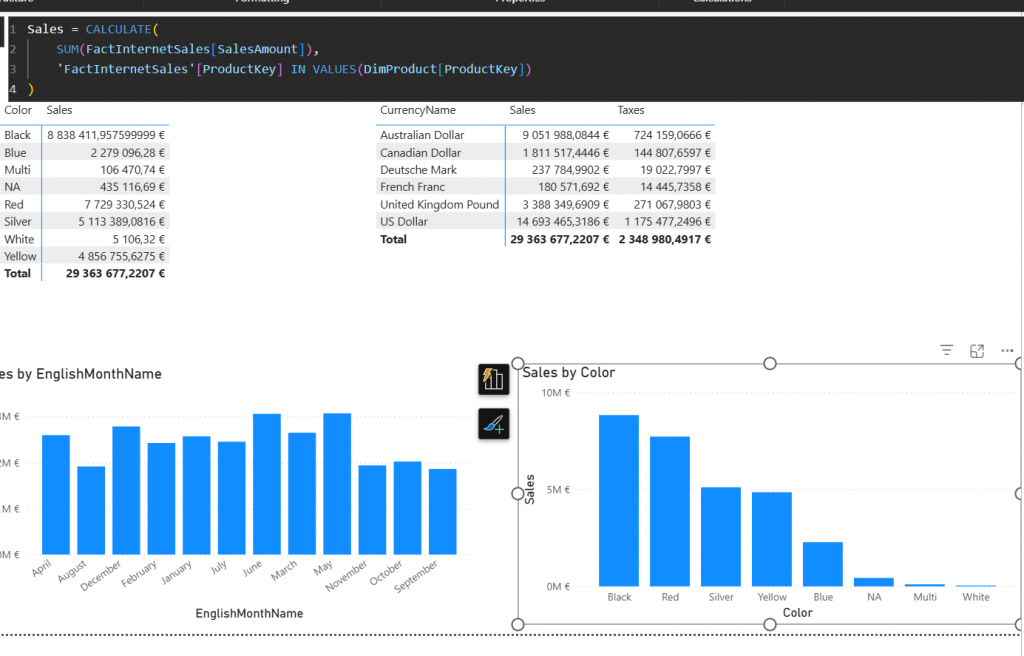Enter focus mode for Sales by Color chart
Viewport: 1024px width, 656px height.
pyautogui.click(x=977, y=350)
